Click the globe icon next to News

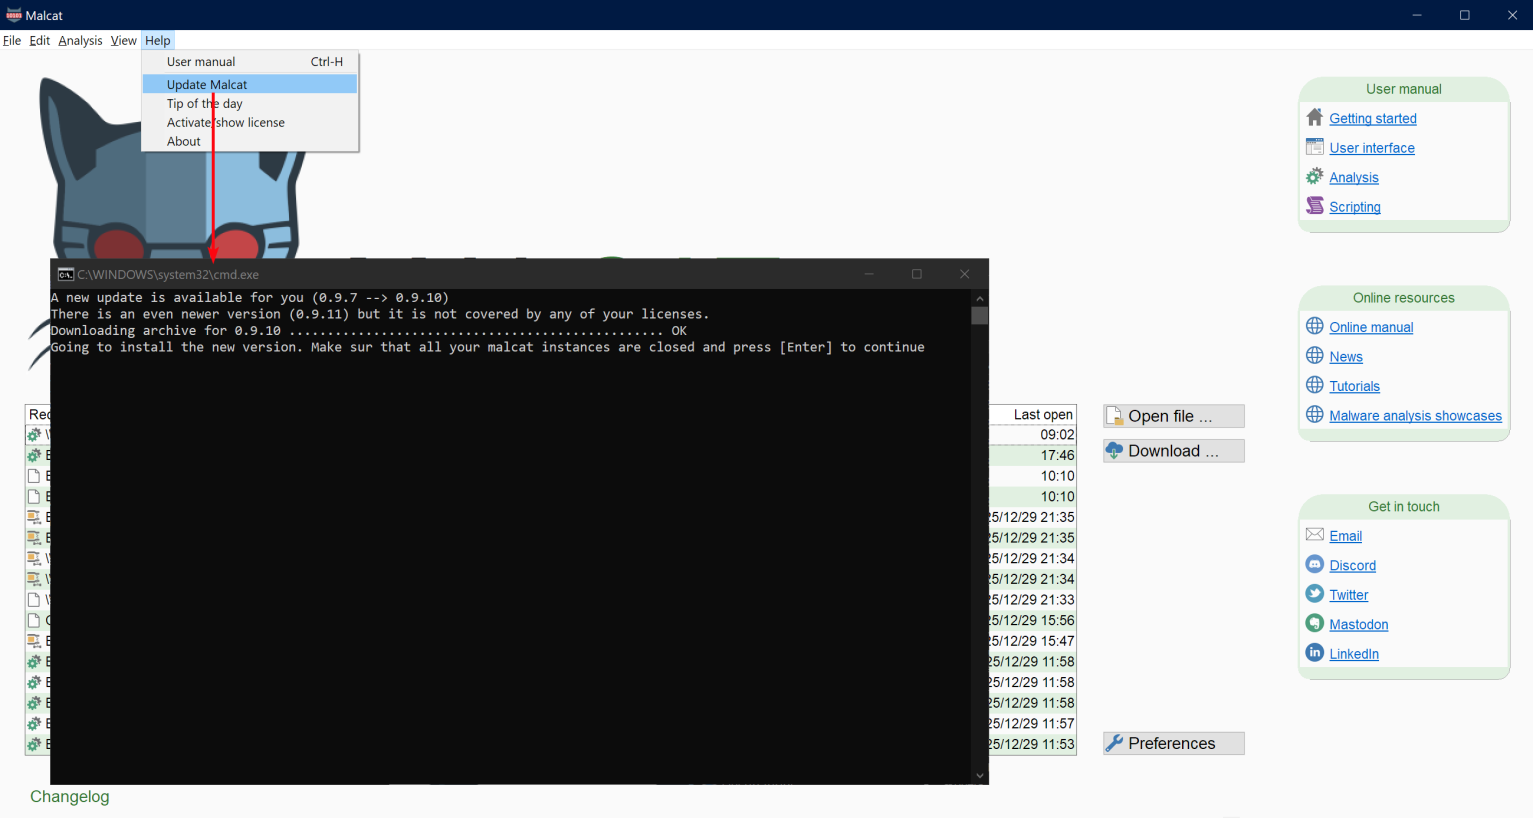(1314, 356)
